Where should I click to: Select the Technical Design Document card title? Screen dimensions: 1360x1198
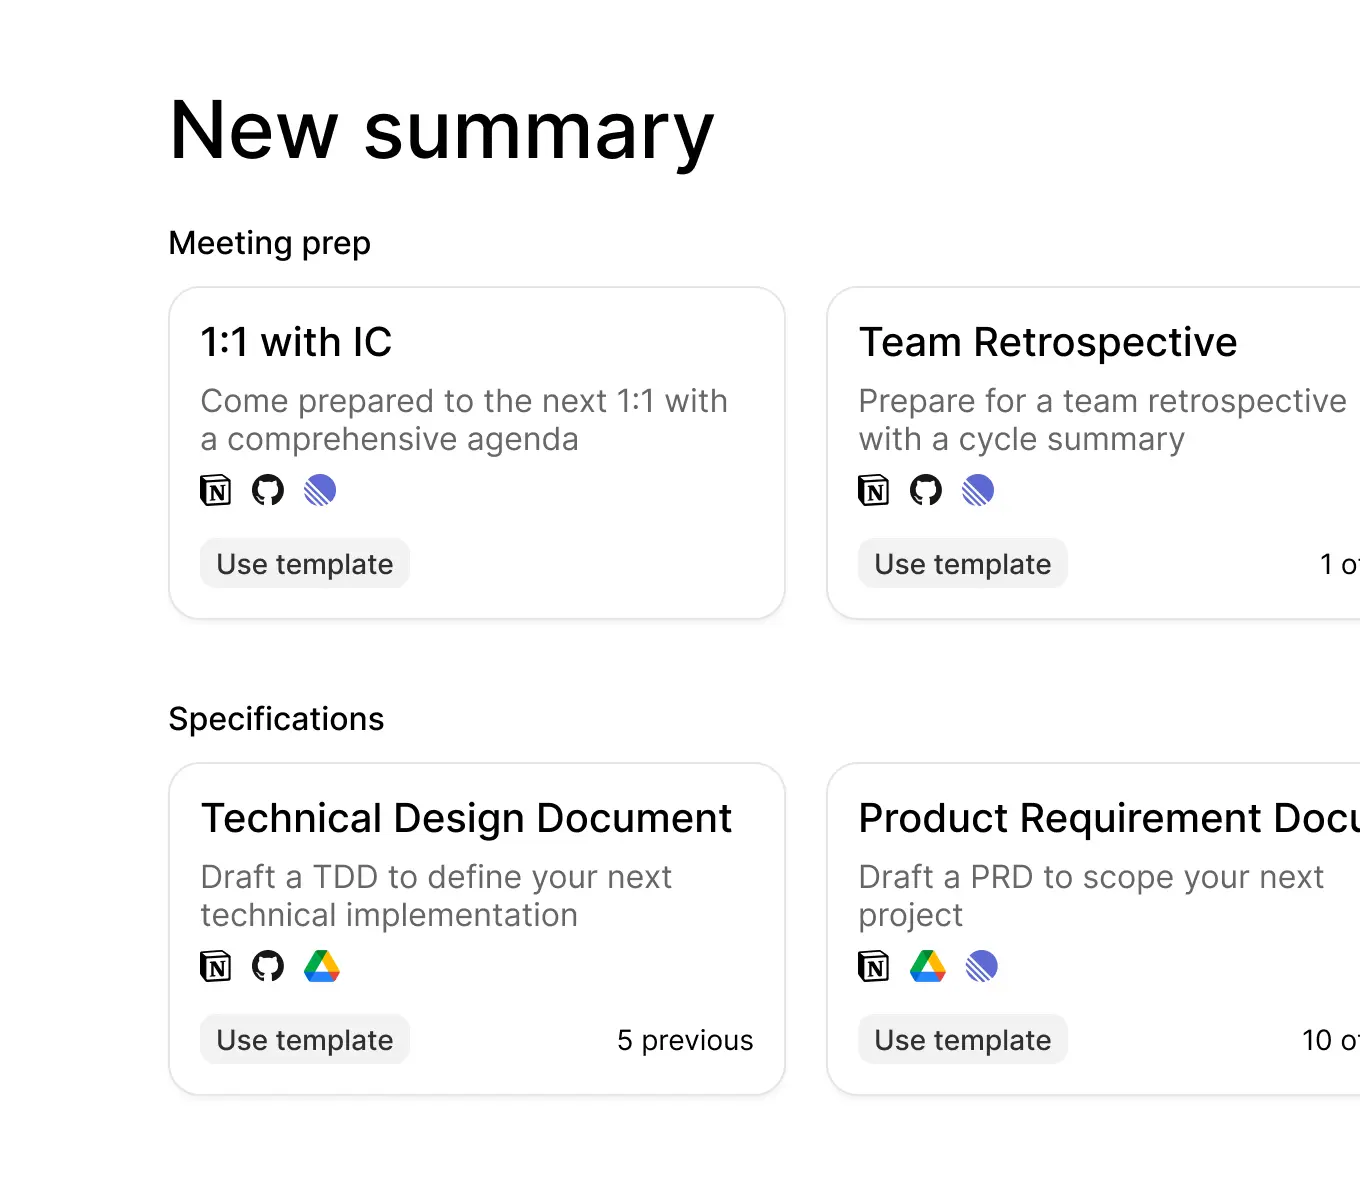(466, 818)
